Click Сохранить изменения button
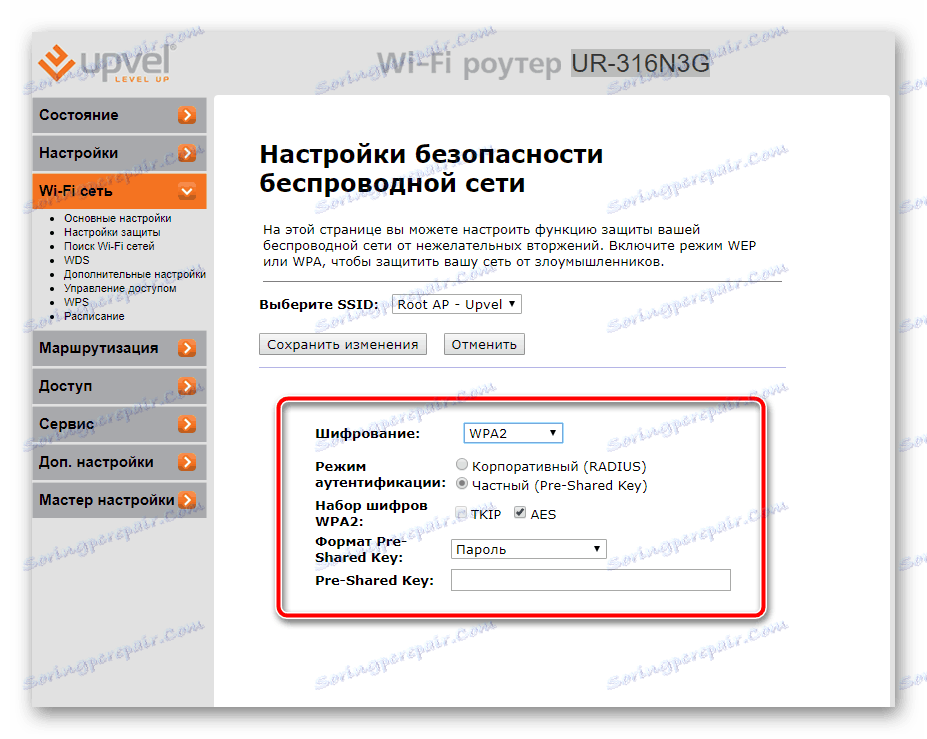Image resolution: width=927 pixels, height=739 pixels. [343, 344]
